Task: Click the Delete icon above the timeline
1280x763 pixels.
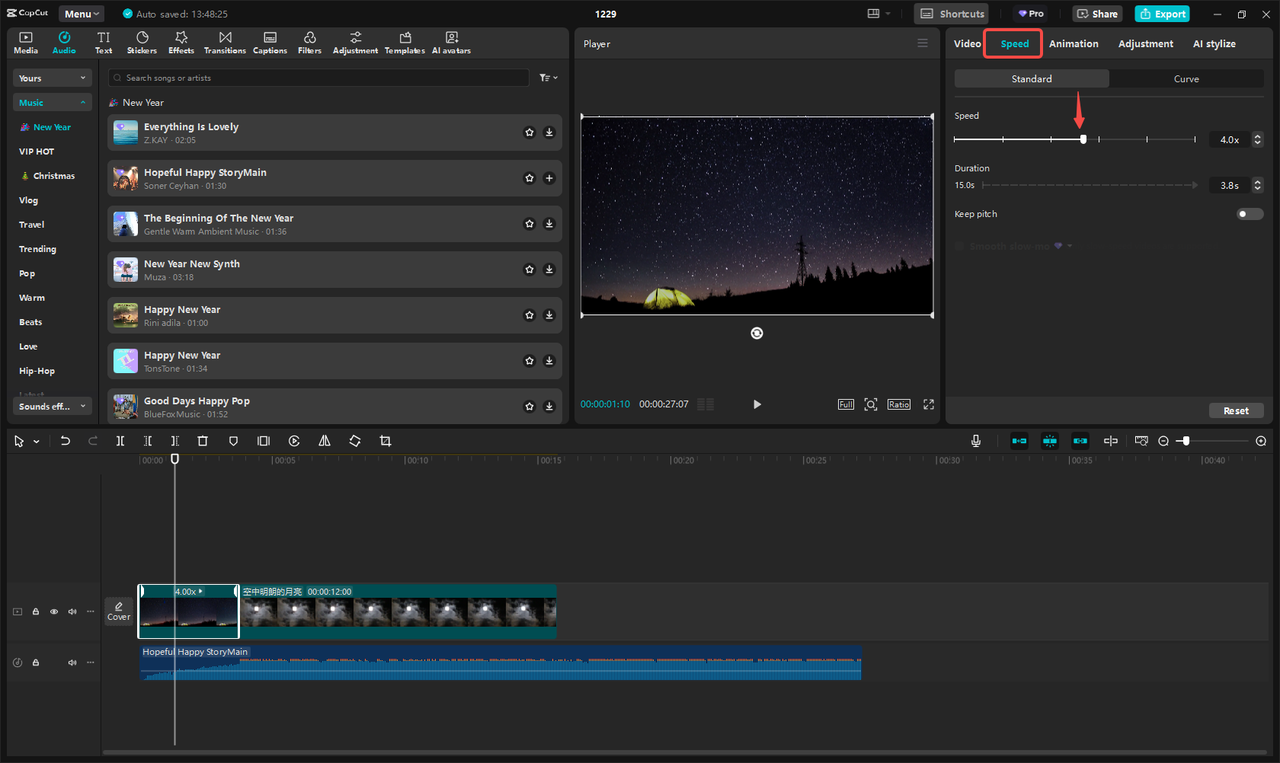Action: tap(203, 440)
